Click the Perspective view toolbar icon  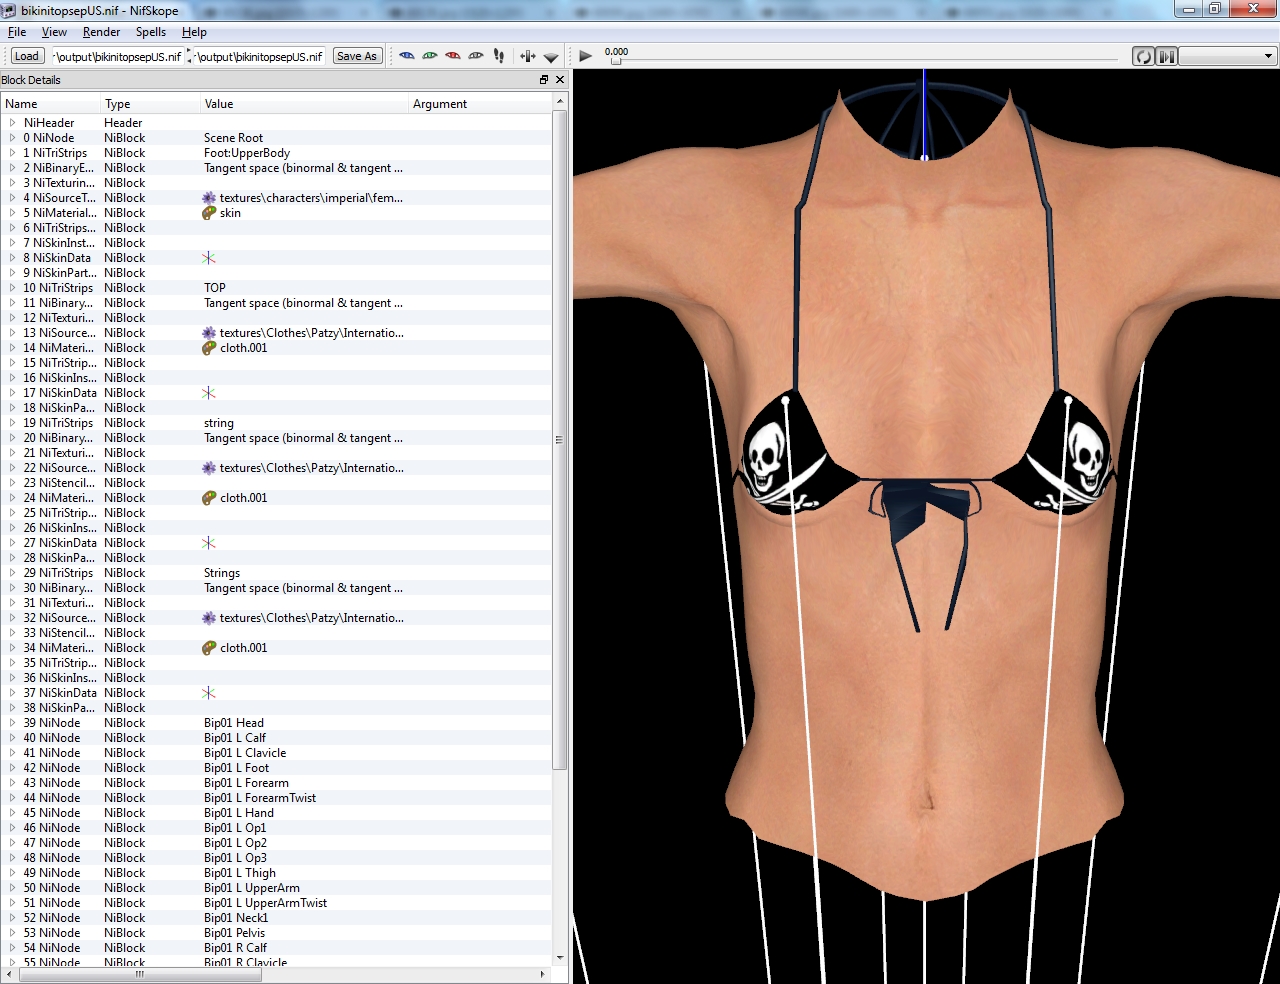(x=551, y=57)
